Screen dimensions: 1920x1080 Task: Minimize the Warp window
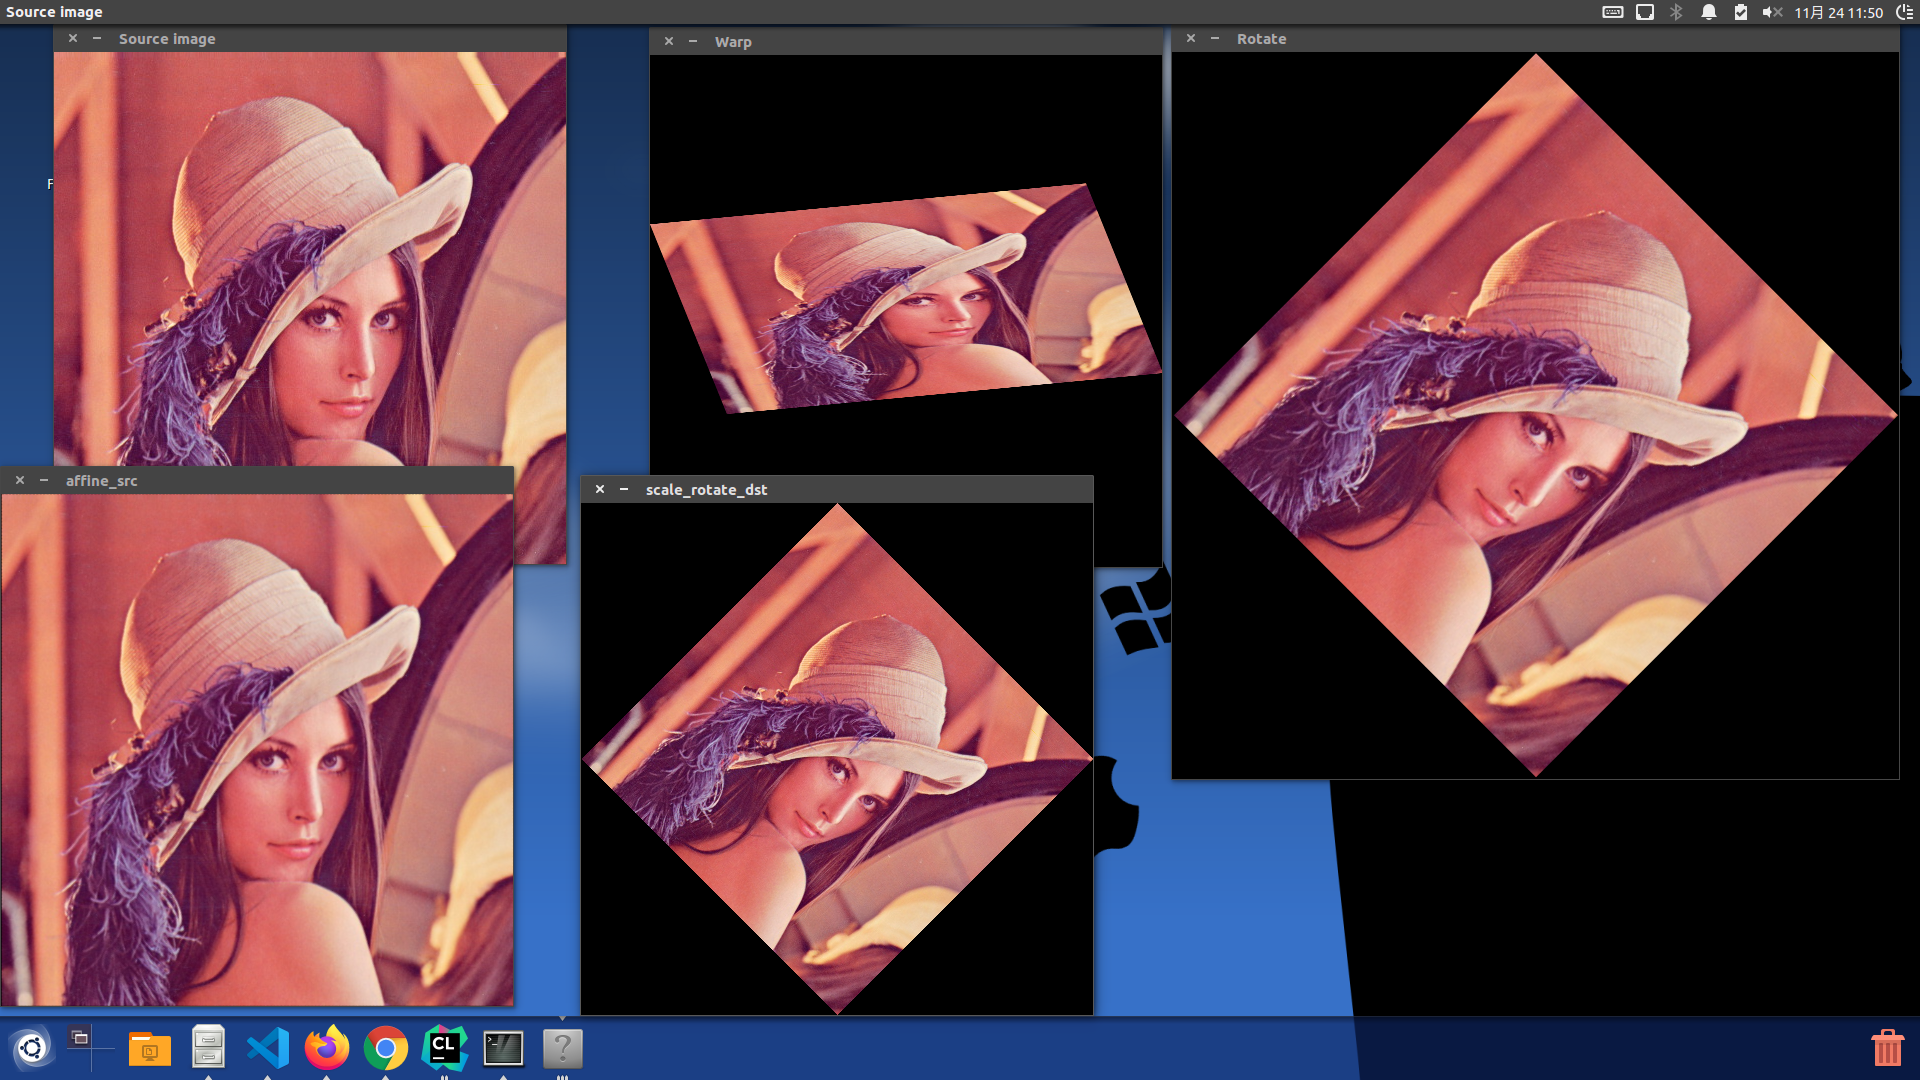click(x=693, y=41)
